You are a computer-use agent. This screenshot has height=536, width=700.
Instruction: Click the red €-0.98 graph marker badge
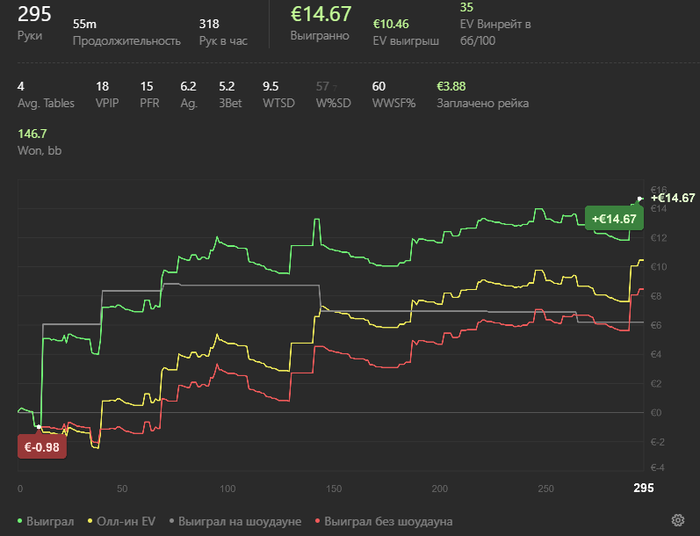(x=42, y=447)
